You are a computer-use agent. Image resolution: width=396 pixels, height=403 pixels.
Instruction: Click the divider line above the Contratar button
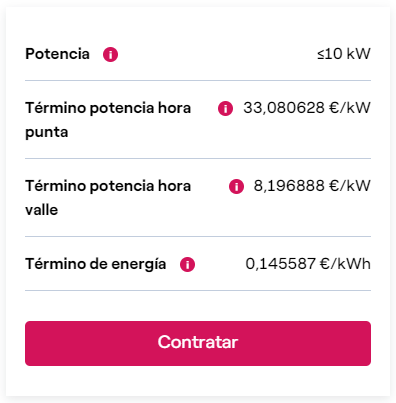(198, 290)
